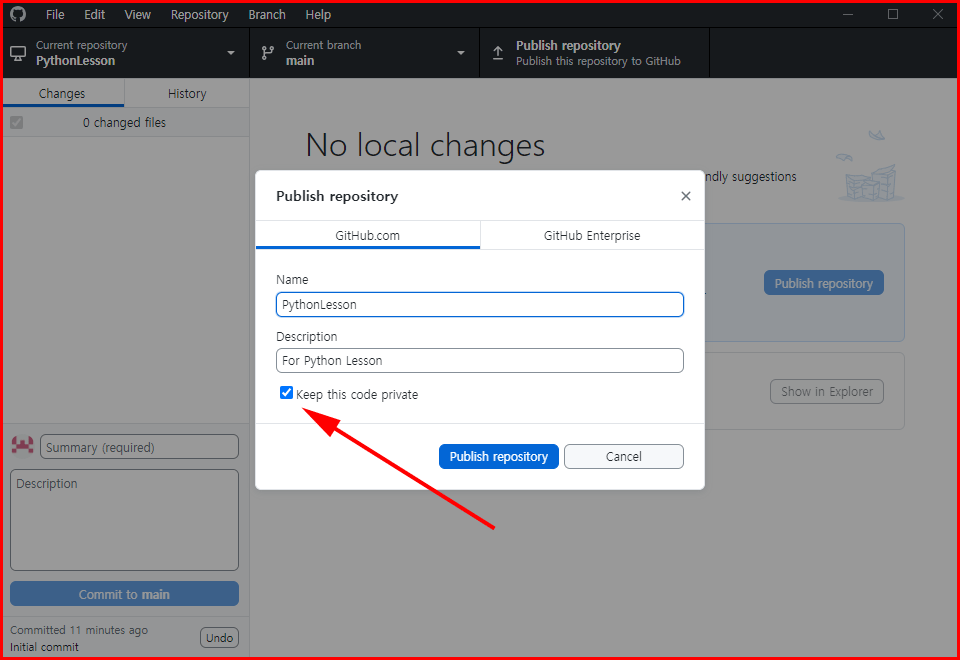Open the Help menu
The width and height of the screenshot is (960, 660).
pos(318,14)
